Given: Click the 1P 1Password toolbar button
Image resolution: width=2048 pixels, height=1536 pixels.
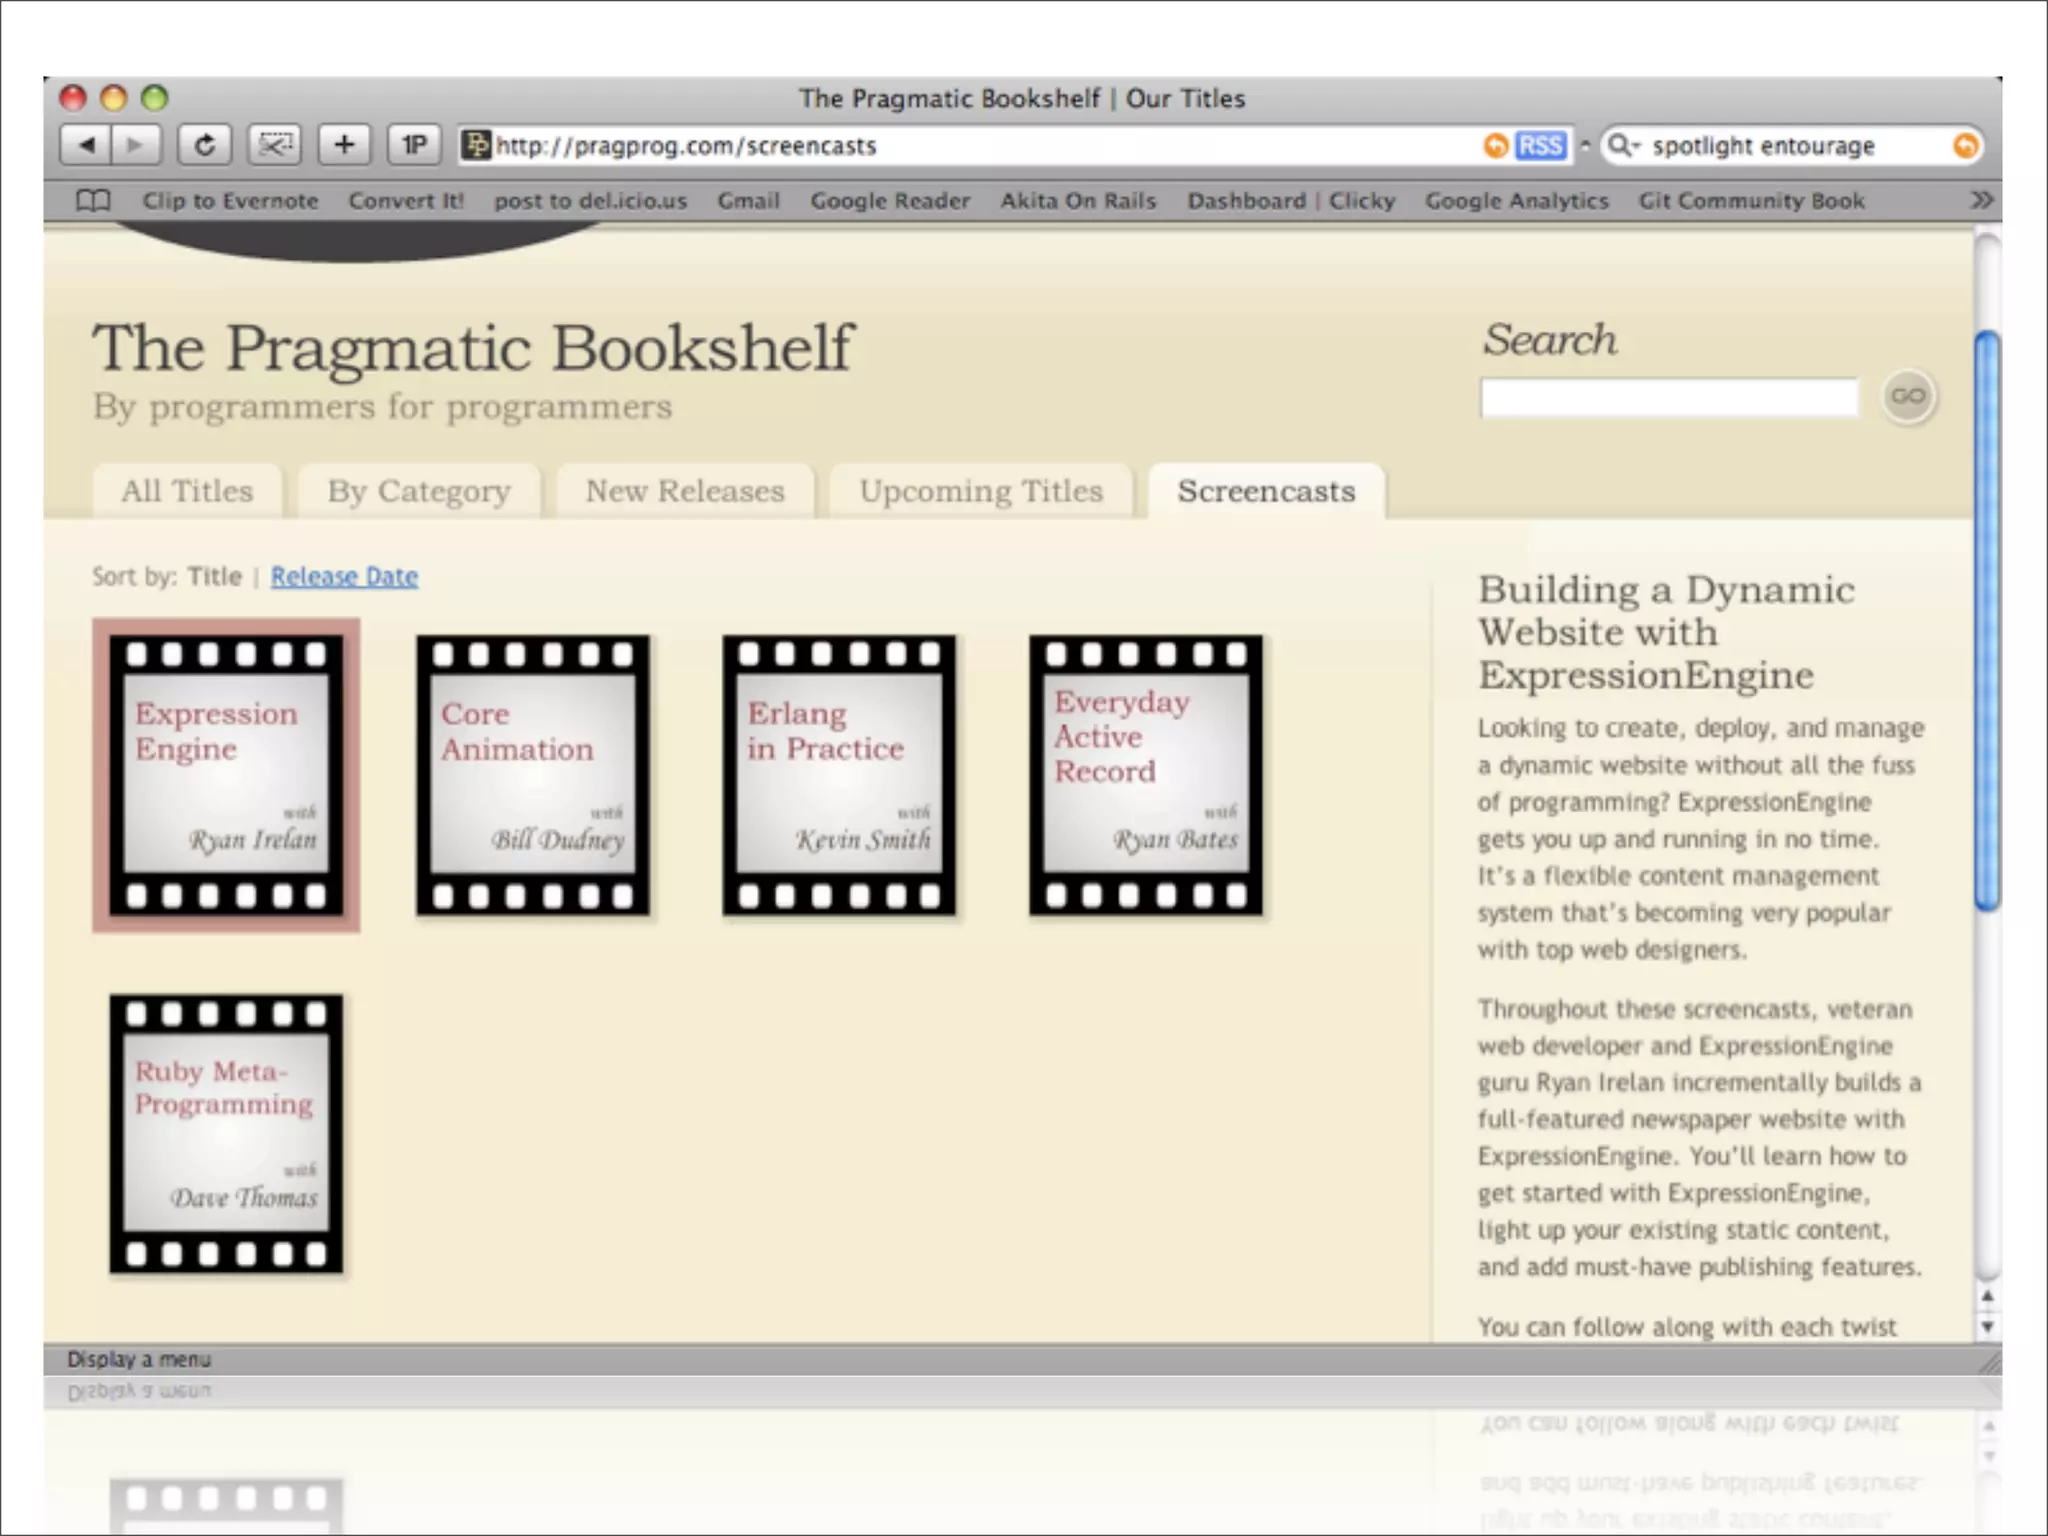Looking at the screenshot, I should click(414, 145).
